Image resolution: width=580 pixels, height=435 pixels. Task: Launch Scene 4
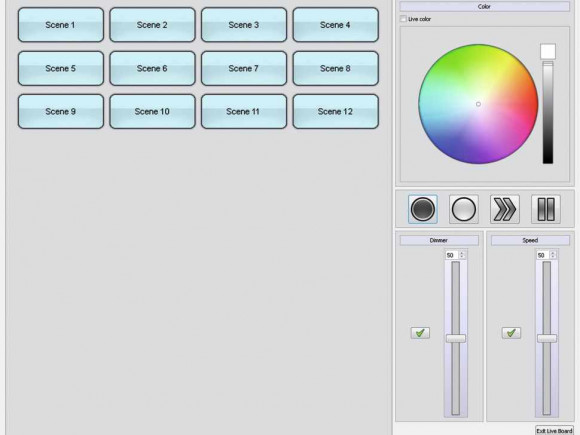coord(335,25)
